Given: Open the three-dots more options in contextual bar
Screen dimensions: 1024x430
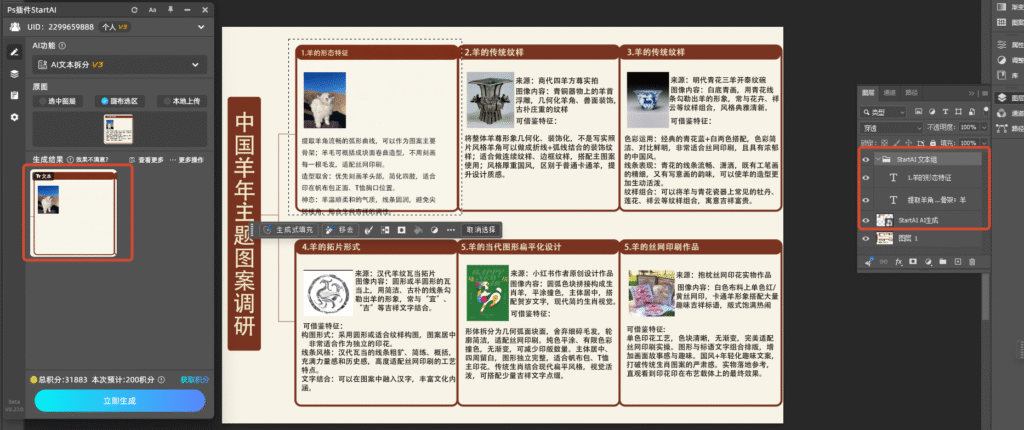Looking at the screenshot, I should [x=451, y=230].
